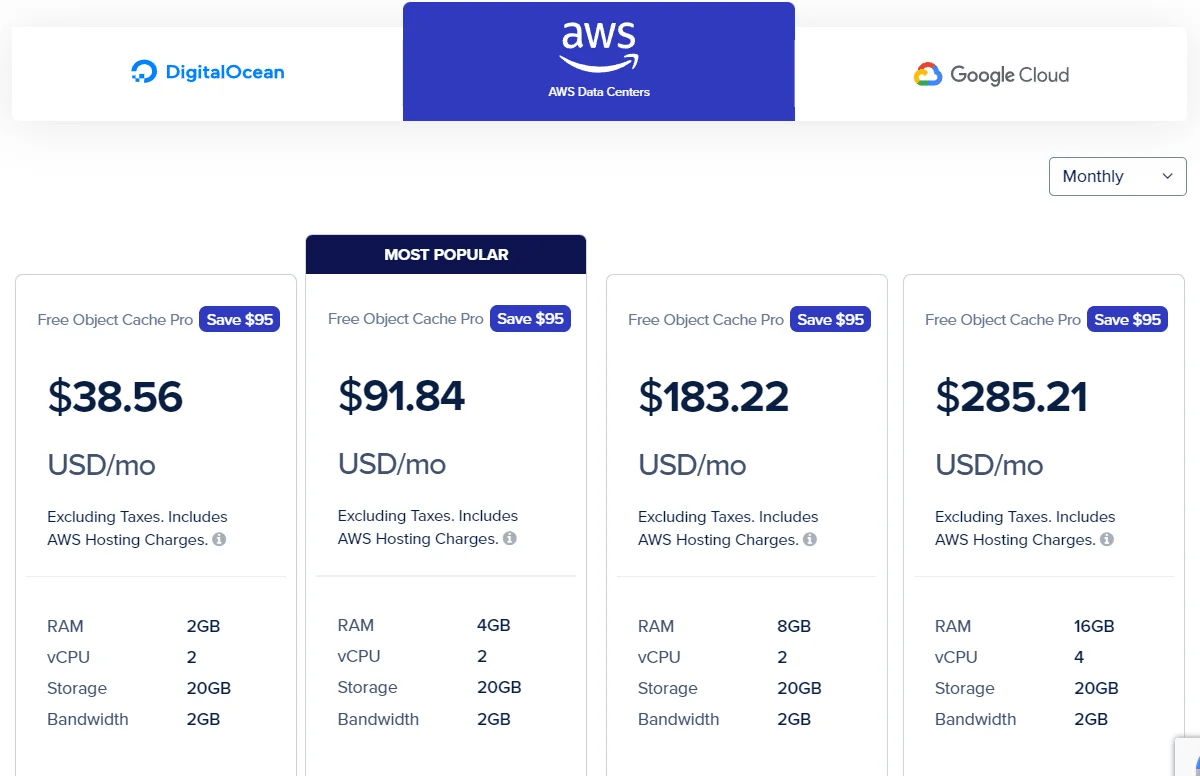The height and width of the screenshot is (776, 1200).
Task: Select the Google Cloud provider tab
Action: point(991,74)
